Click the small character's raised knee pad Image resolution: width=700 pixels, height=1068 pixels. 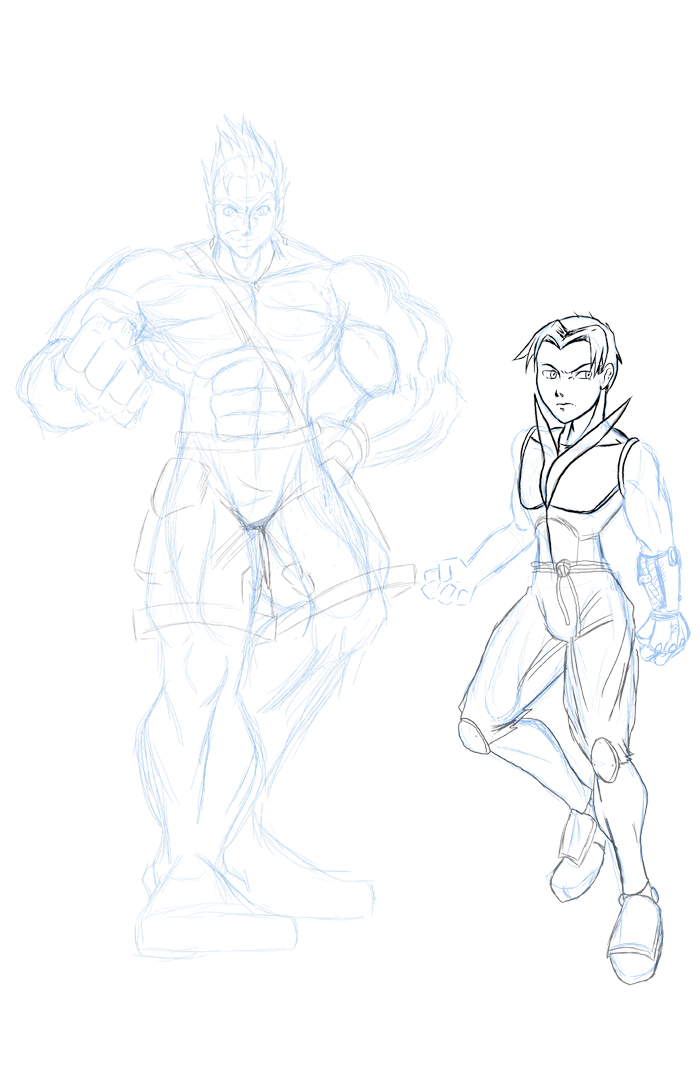[x=476, y=737]
